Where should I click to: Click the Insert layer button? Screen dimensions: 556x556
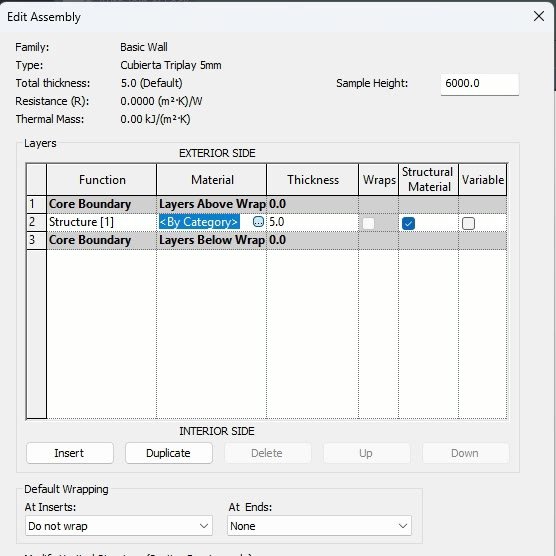70,453
